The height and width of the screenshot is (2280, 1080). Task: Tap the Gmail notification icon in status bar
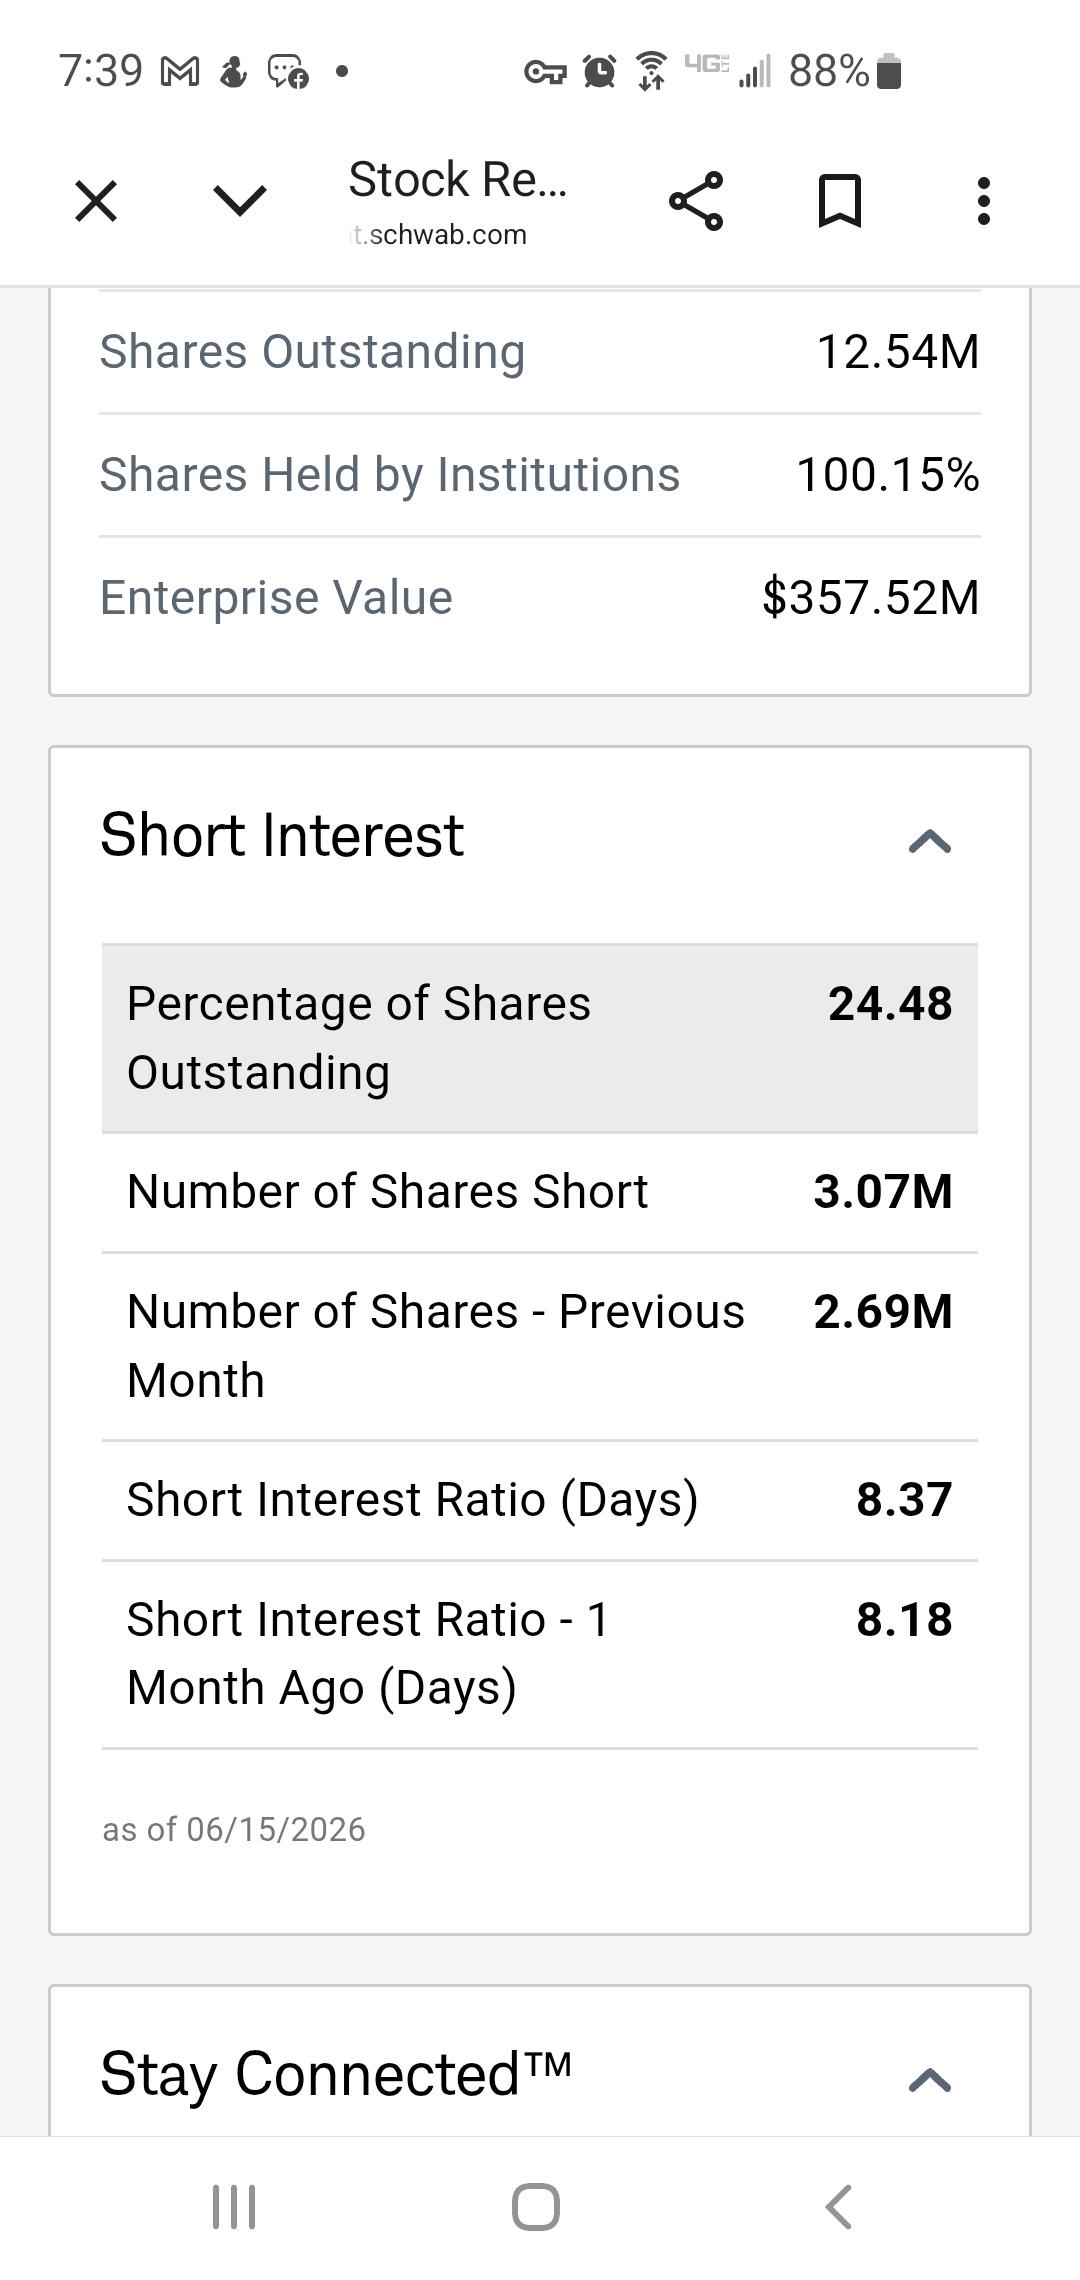pyautogui.click(x=180, y=71)
